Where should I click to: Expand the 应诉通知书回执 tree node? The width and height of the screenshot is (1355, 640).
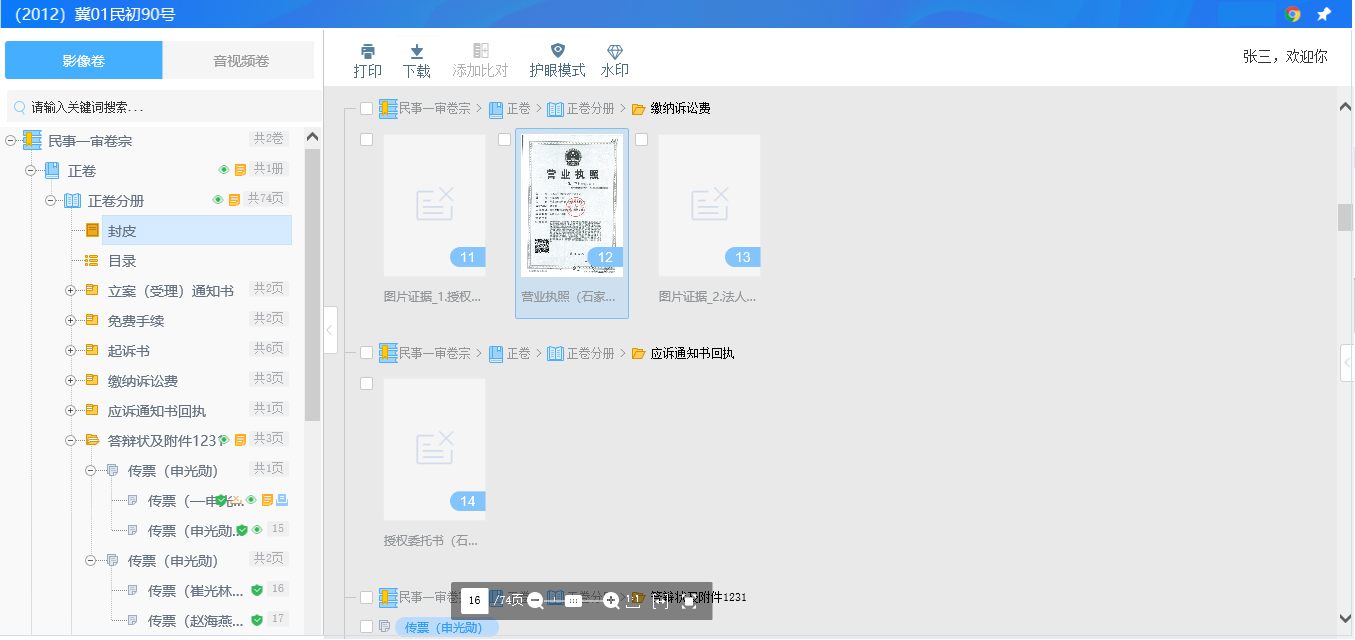click(x=71, y=411)
